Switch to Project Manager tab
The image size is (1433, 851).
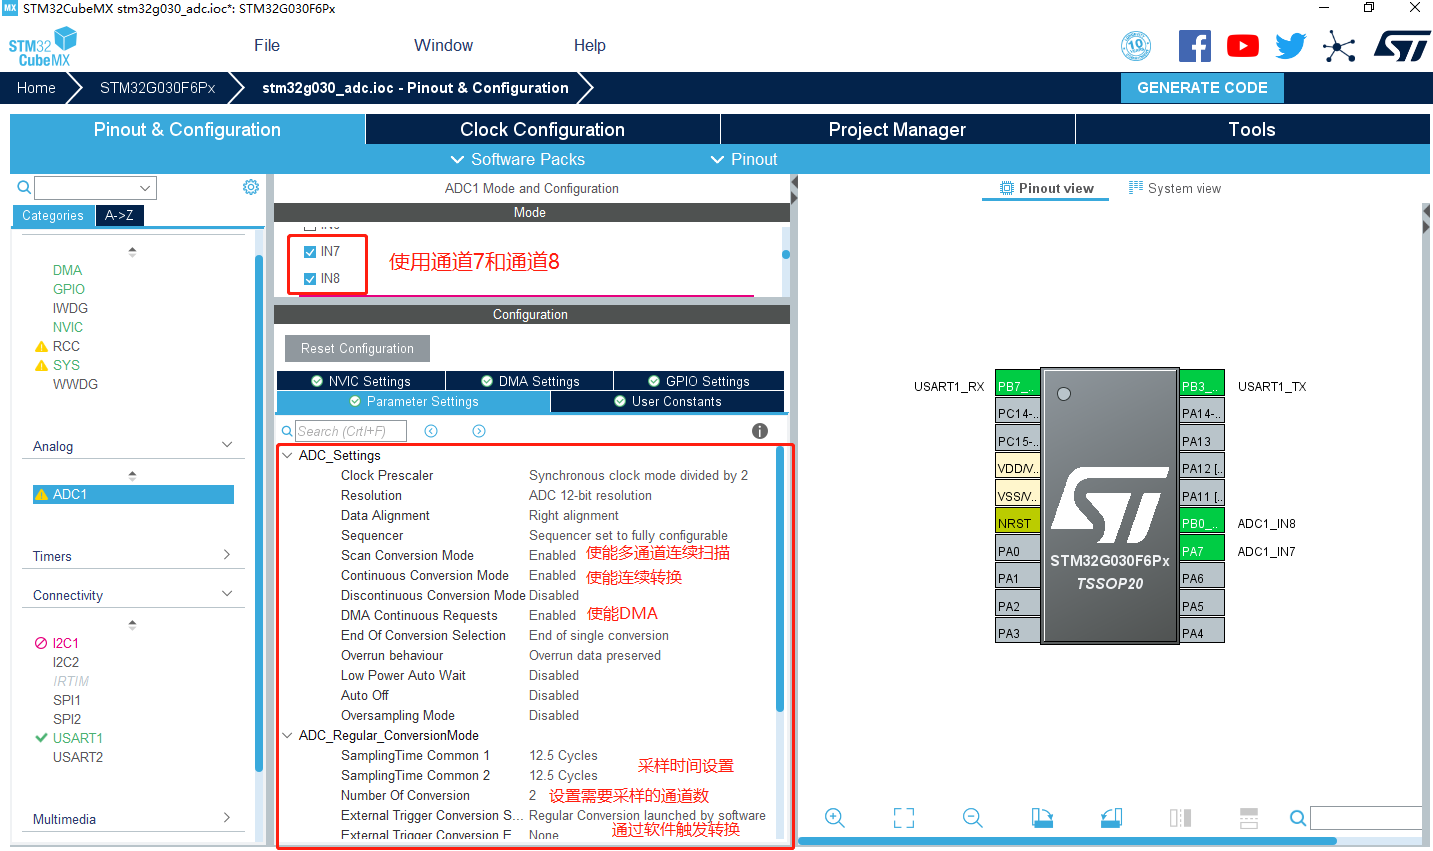897,129
